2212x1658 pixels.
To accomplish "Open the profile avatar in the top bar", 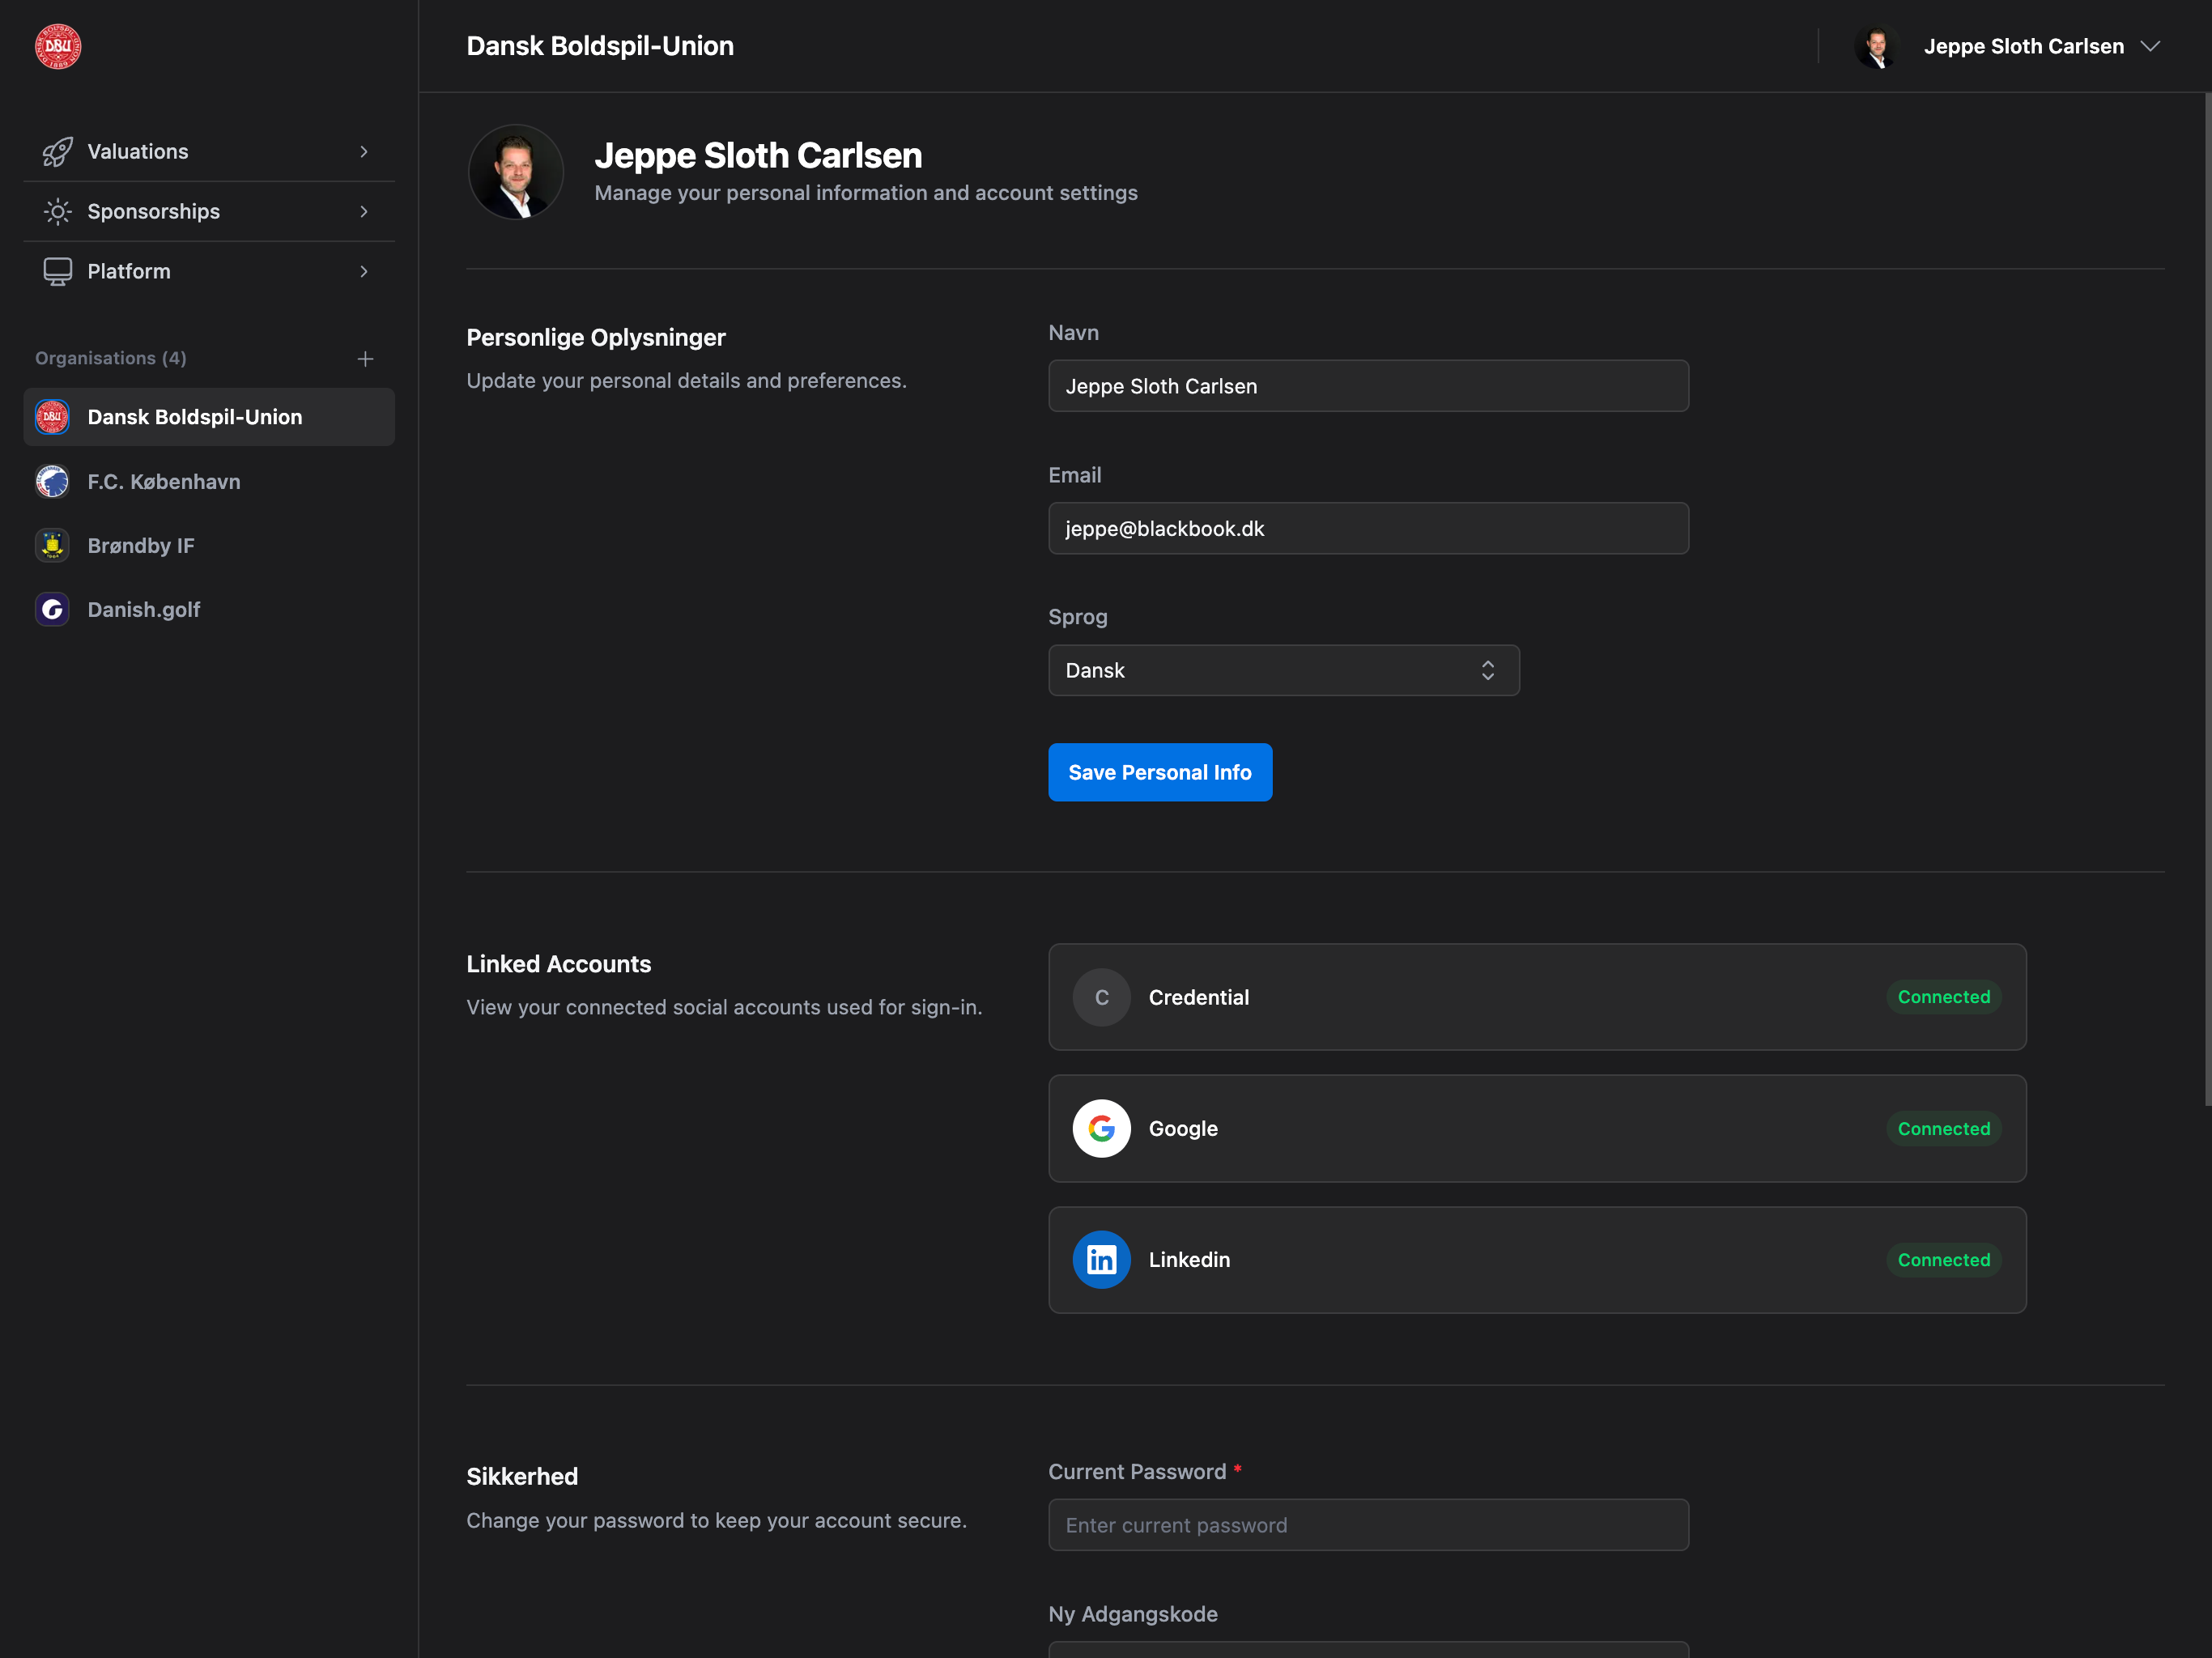I will [1878, 46].
